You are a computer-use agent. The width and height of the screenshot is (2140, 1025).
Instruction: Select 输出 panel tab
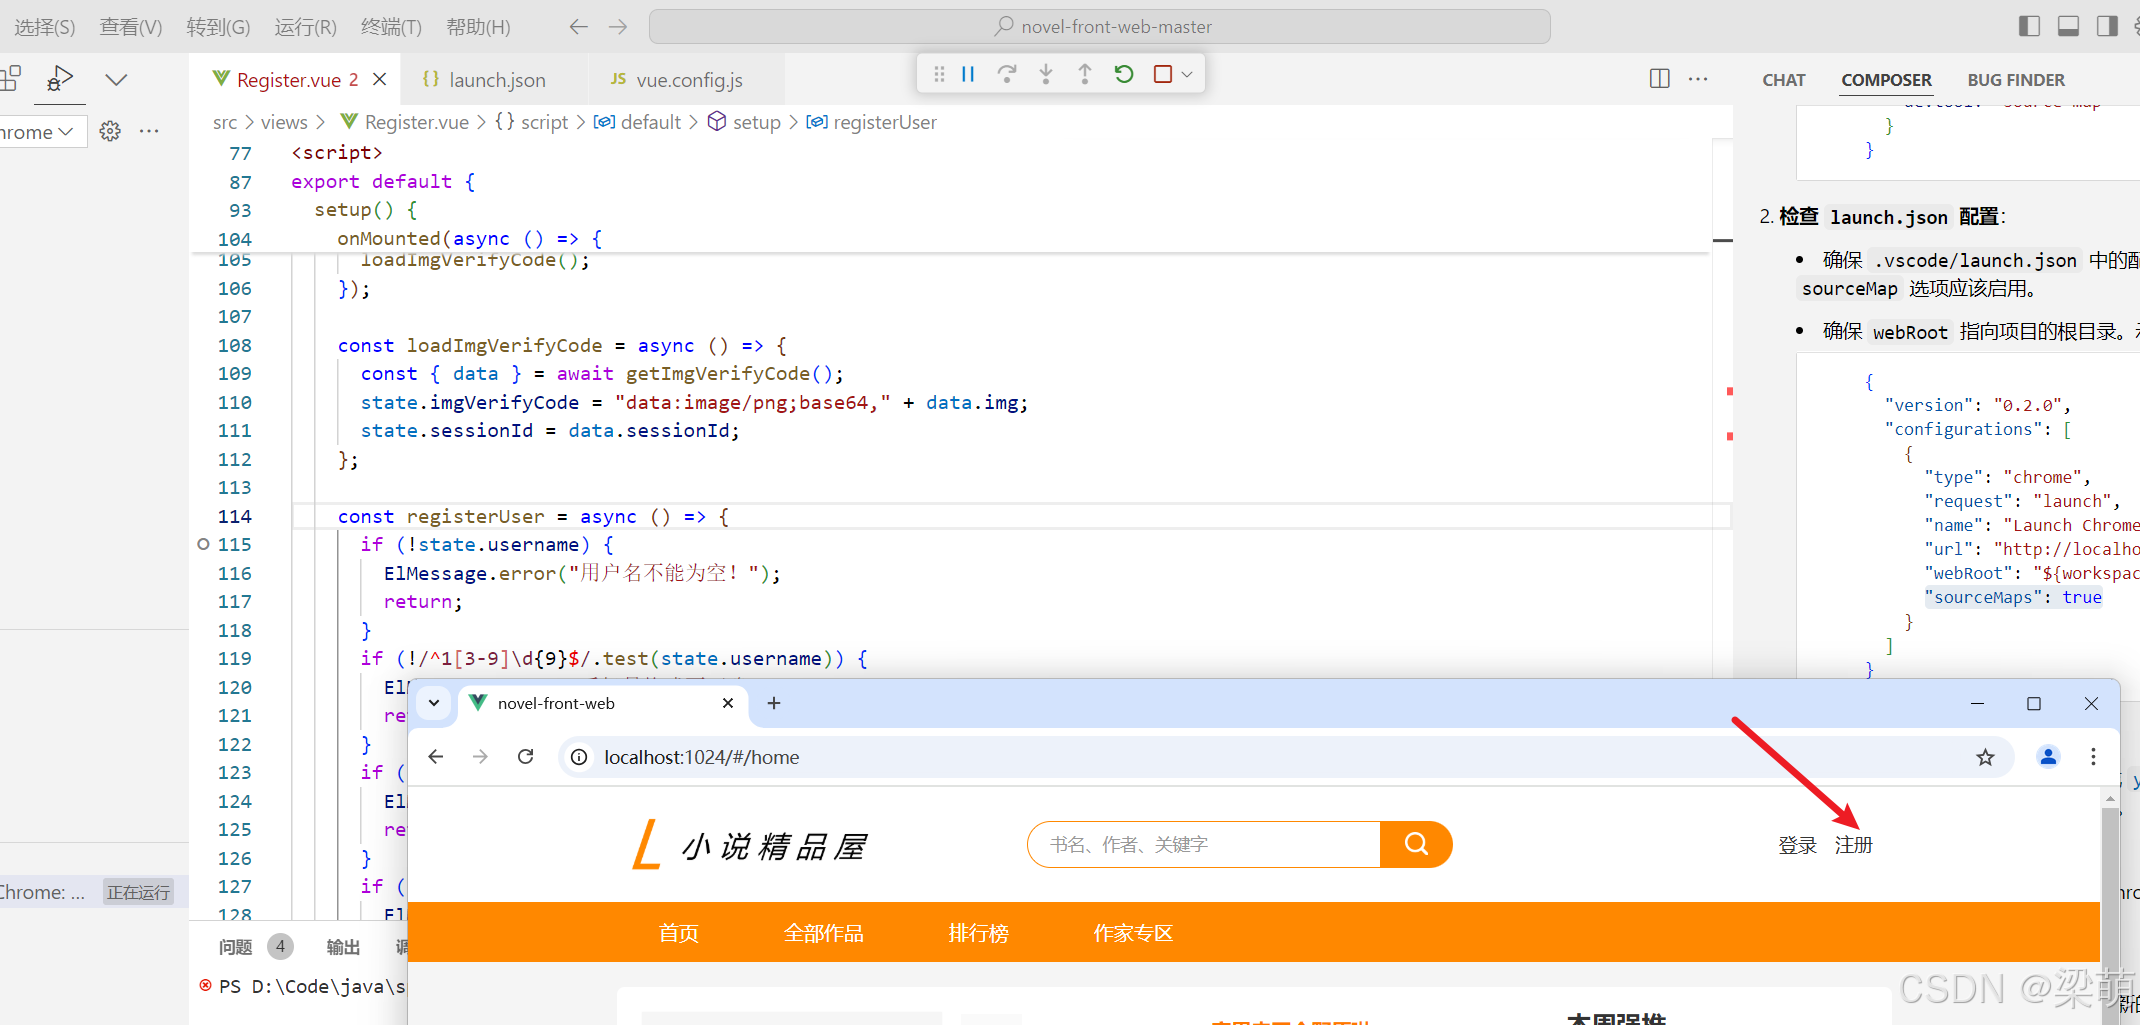coord(343,946)
